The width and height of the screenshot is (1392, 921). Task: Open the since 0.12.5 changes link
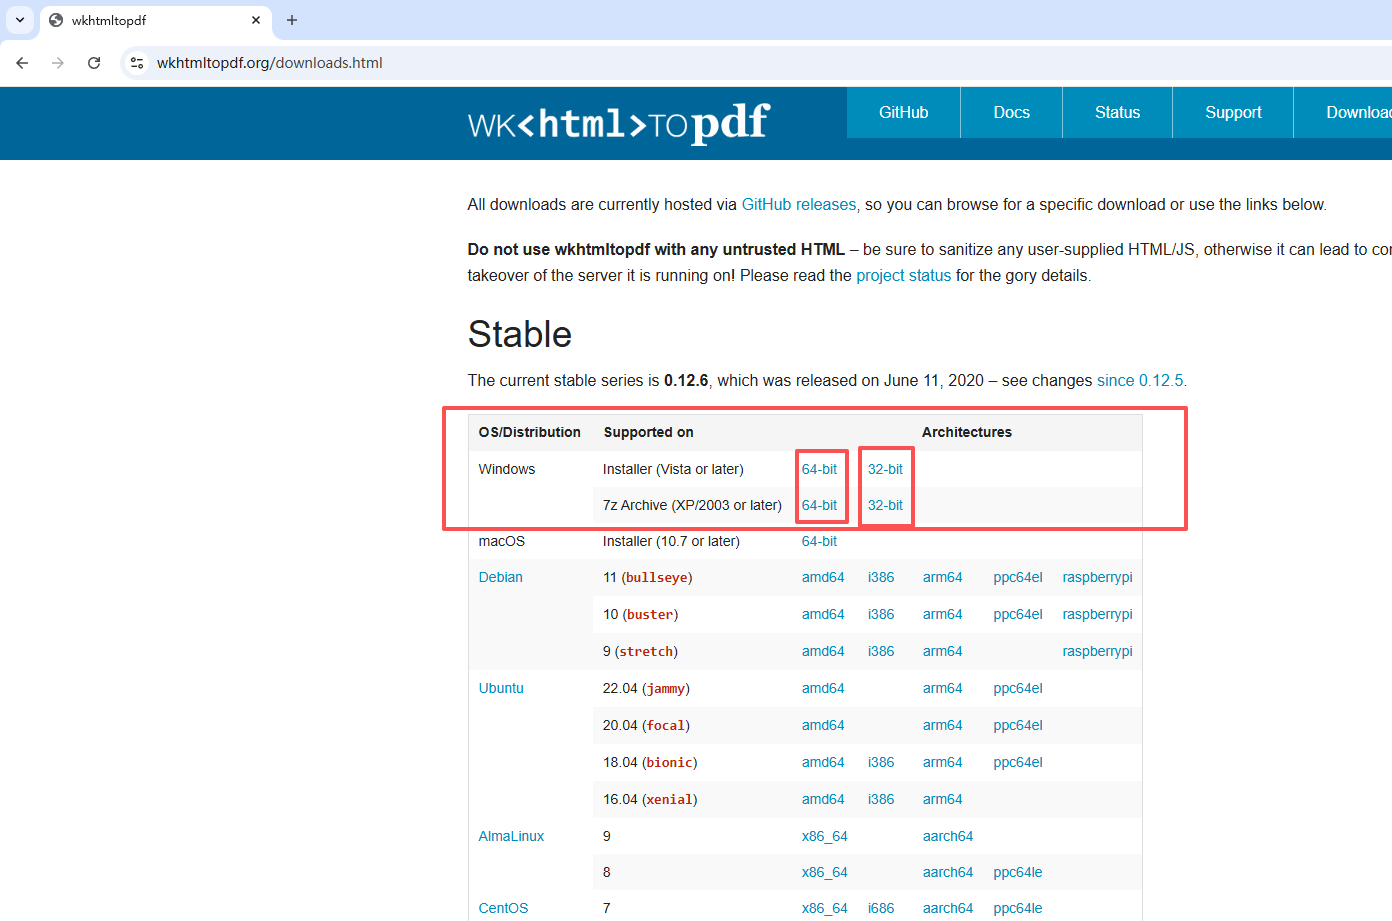[x=1140, y=381]
